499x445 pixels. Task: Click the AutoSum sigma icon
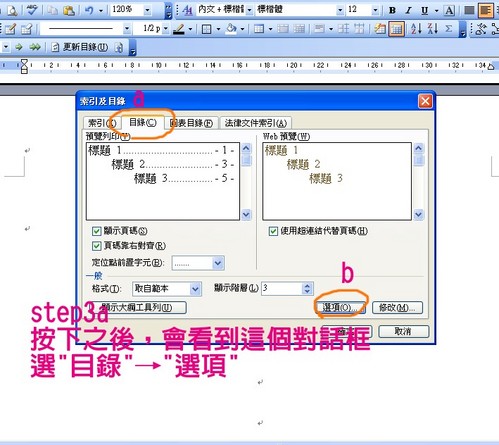click(449, 29)
